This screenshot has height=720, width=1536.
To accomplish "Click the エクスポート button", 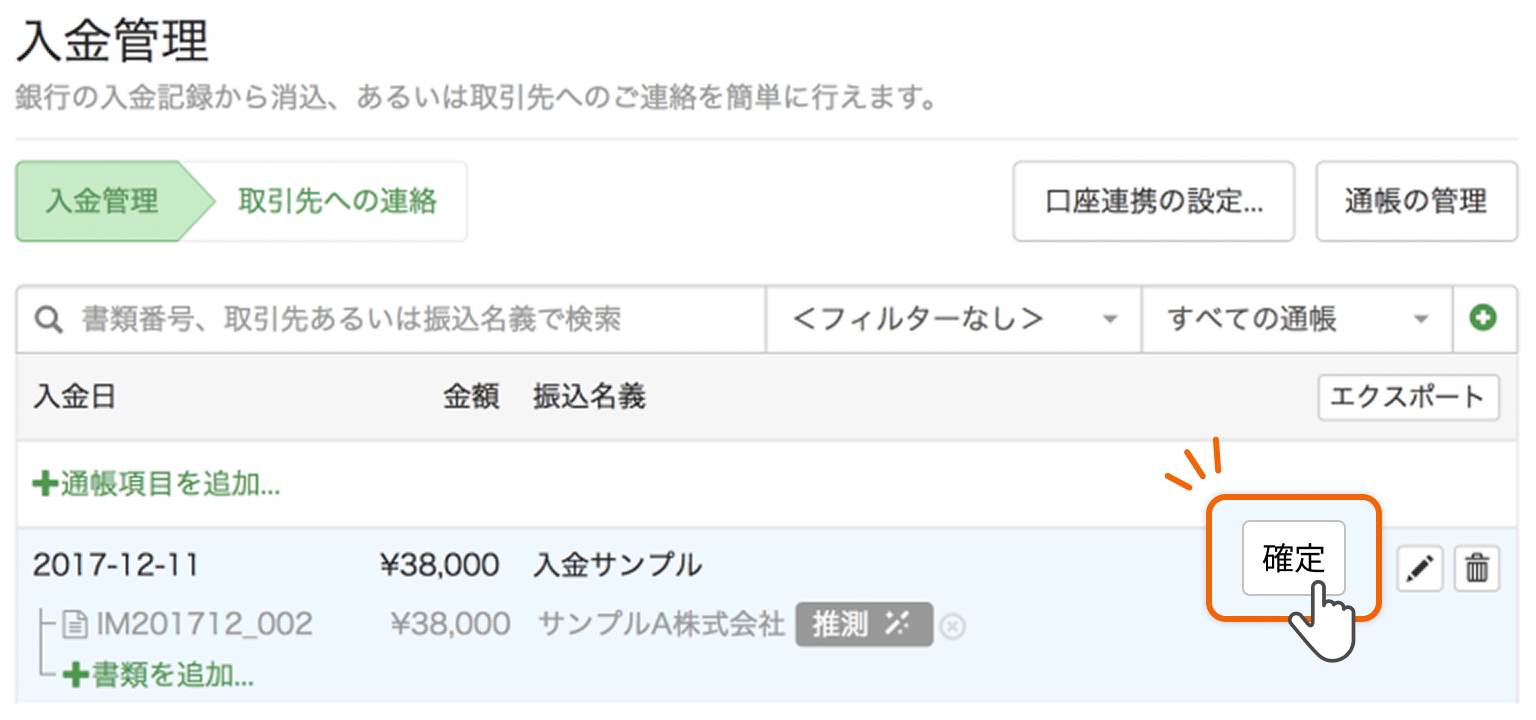I will [1408, 397].
